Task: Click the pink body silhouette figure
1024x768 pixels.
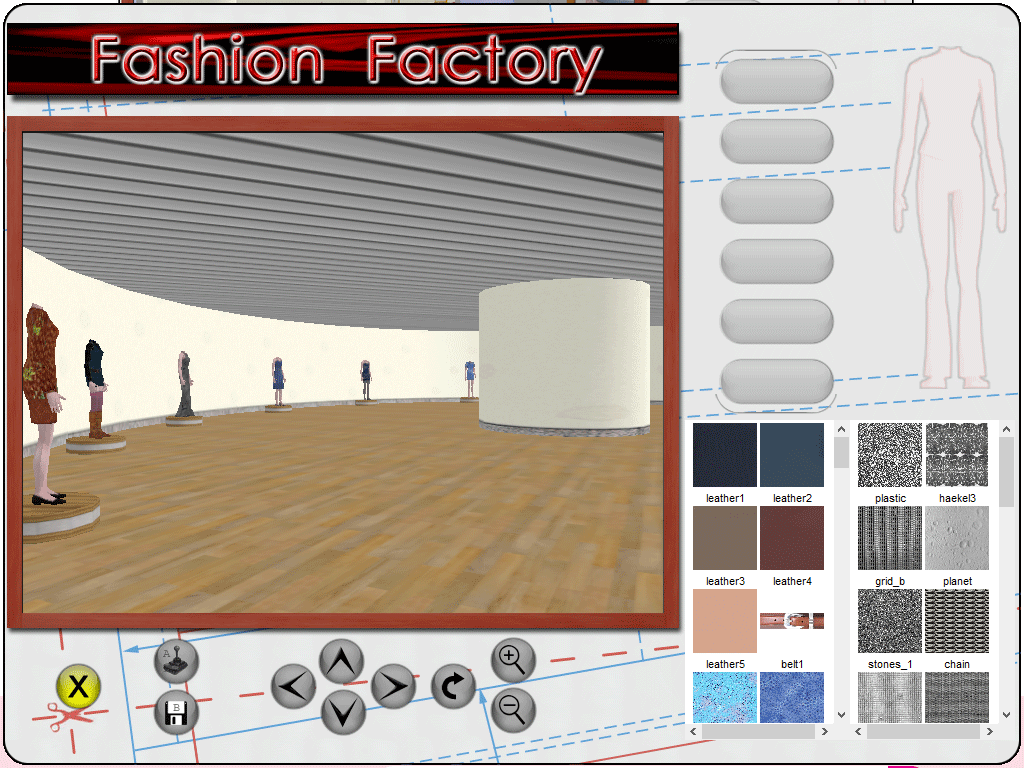Action: (950, 219)
